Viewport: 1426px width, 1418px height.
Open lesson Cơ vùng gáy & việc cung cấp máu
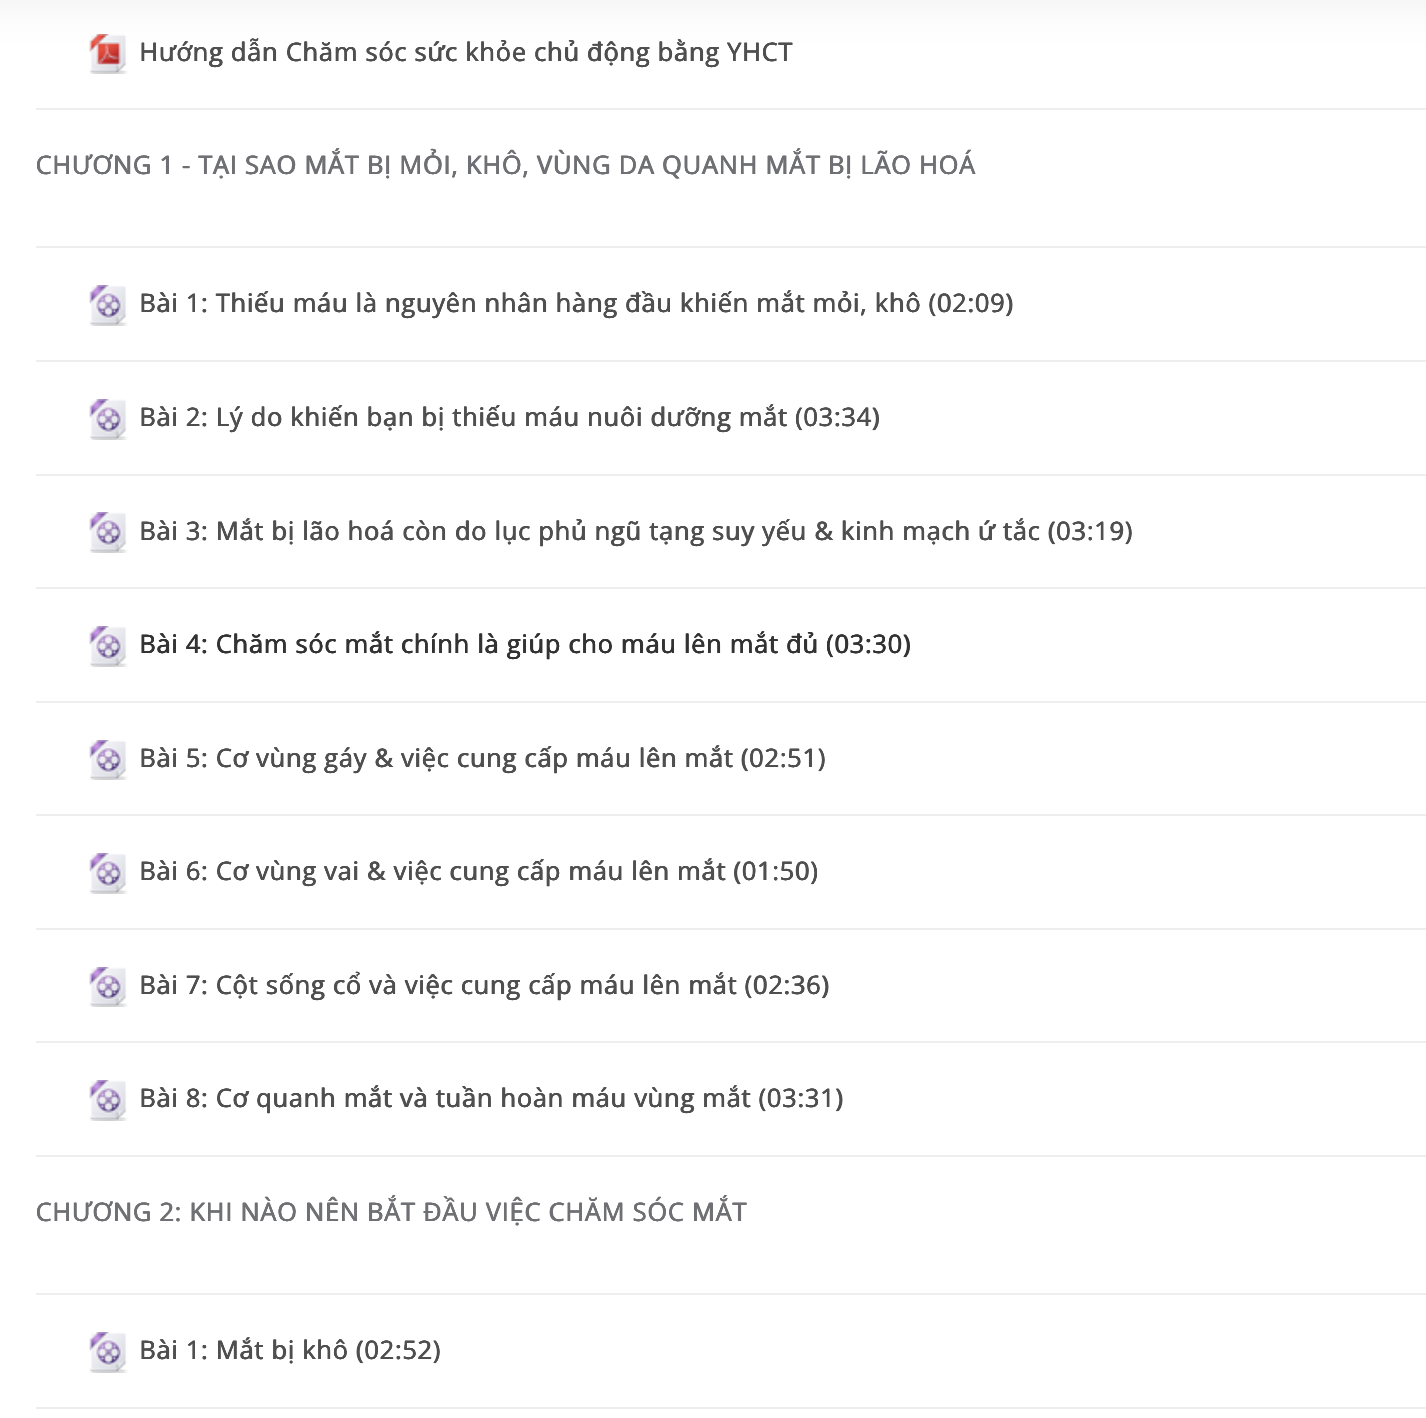[483, 758]
